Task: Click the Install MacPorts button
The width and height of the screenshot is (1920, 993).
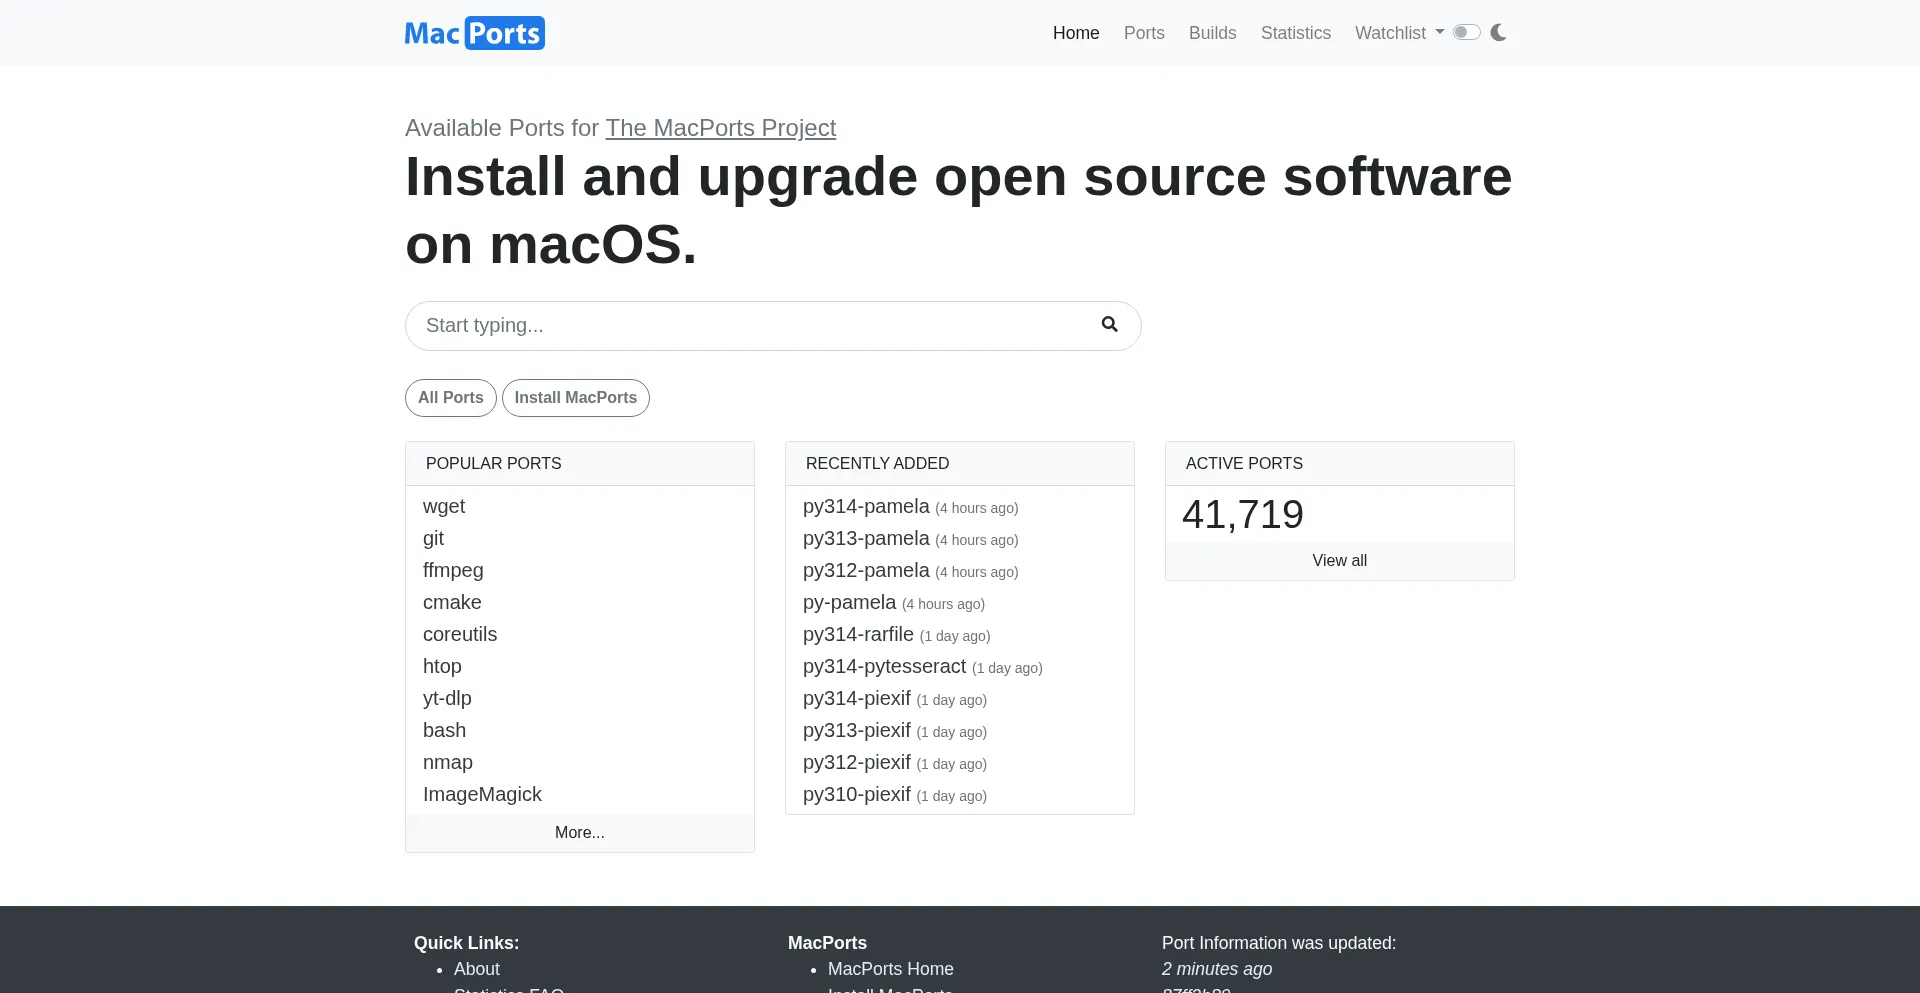Action: [x=576, y=398]
